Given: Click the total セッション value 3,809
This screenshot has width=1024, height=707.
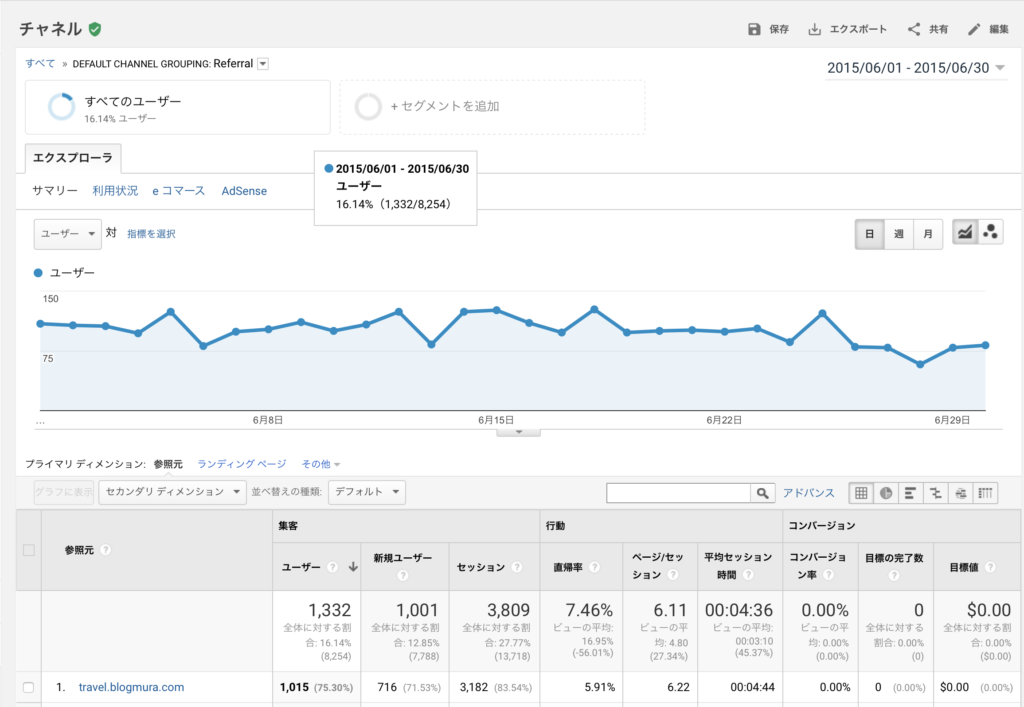Looking at the screenshot, I should pos(508,610).
